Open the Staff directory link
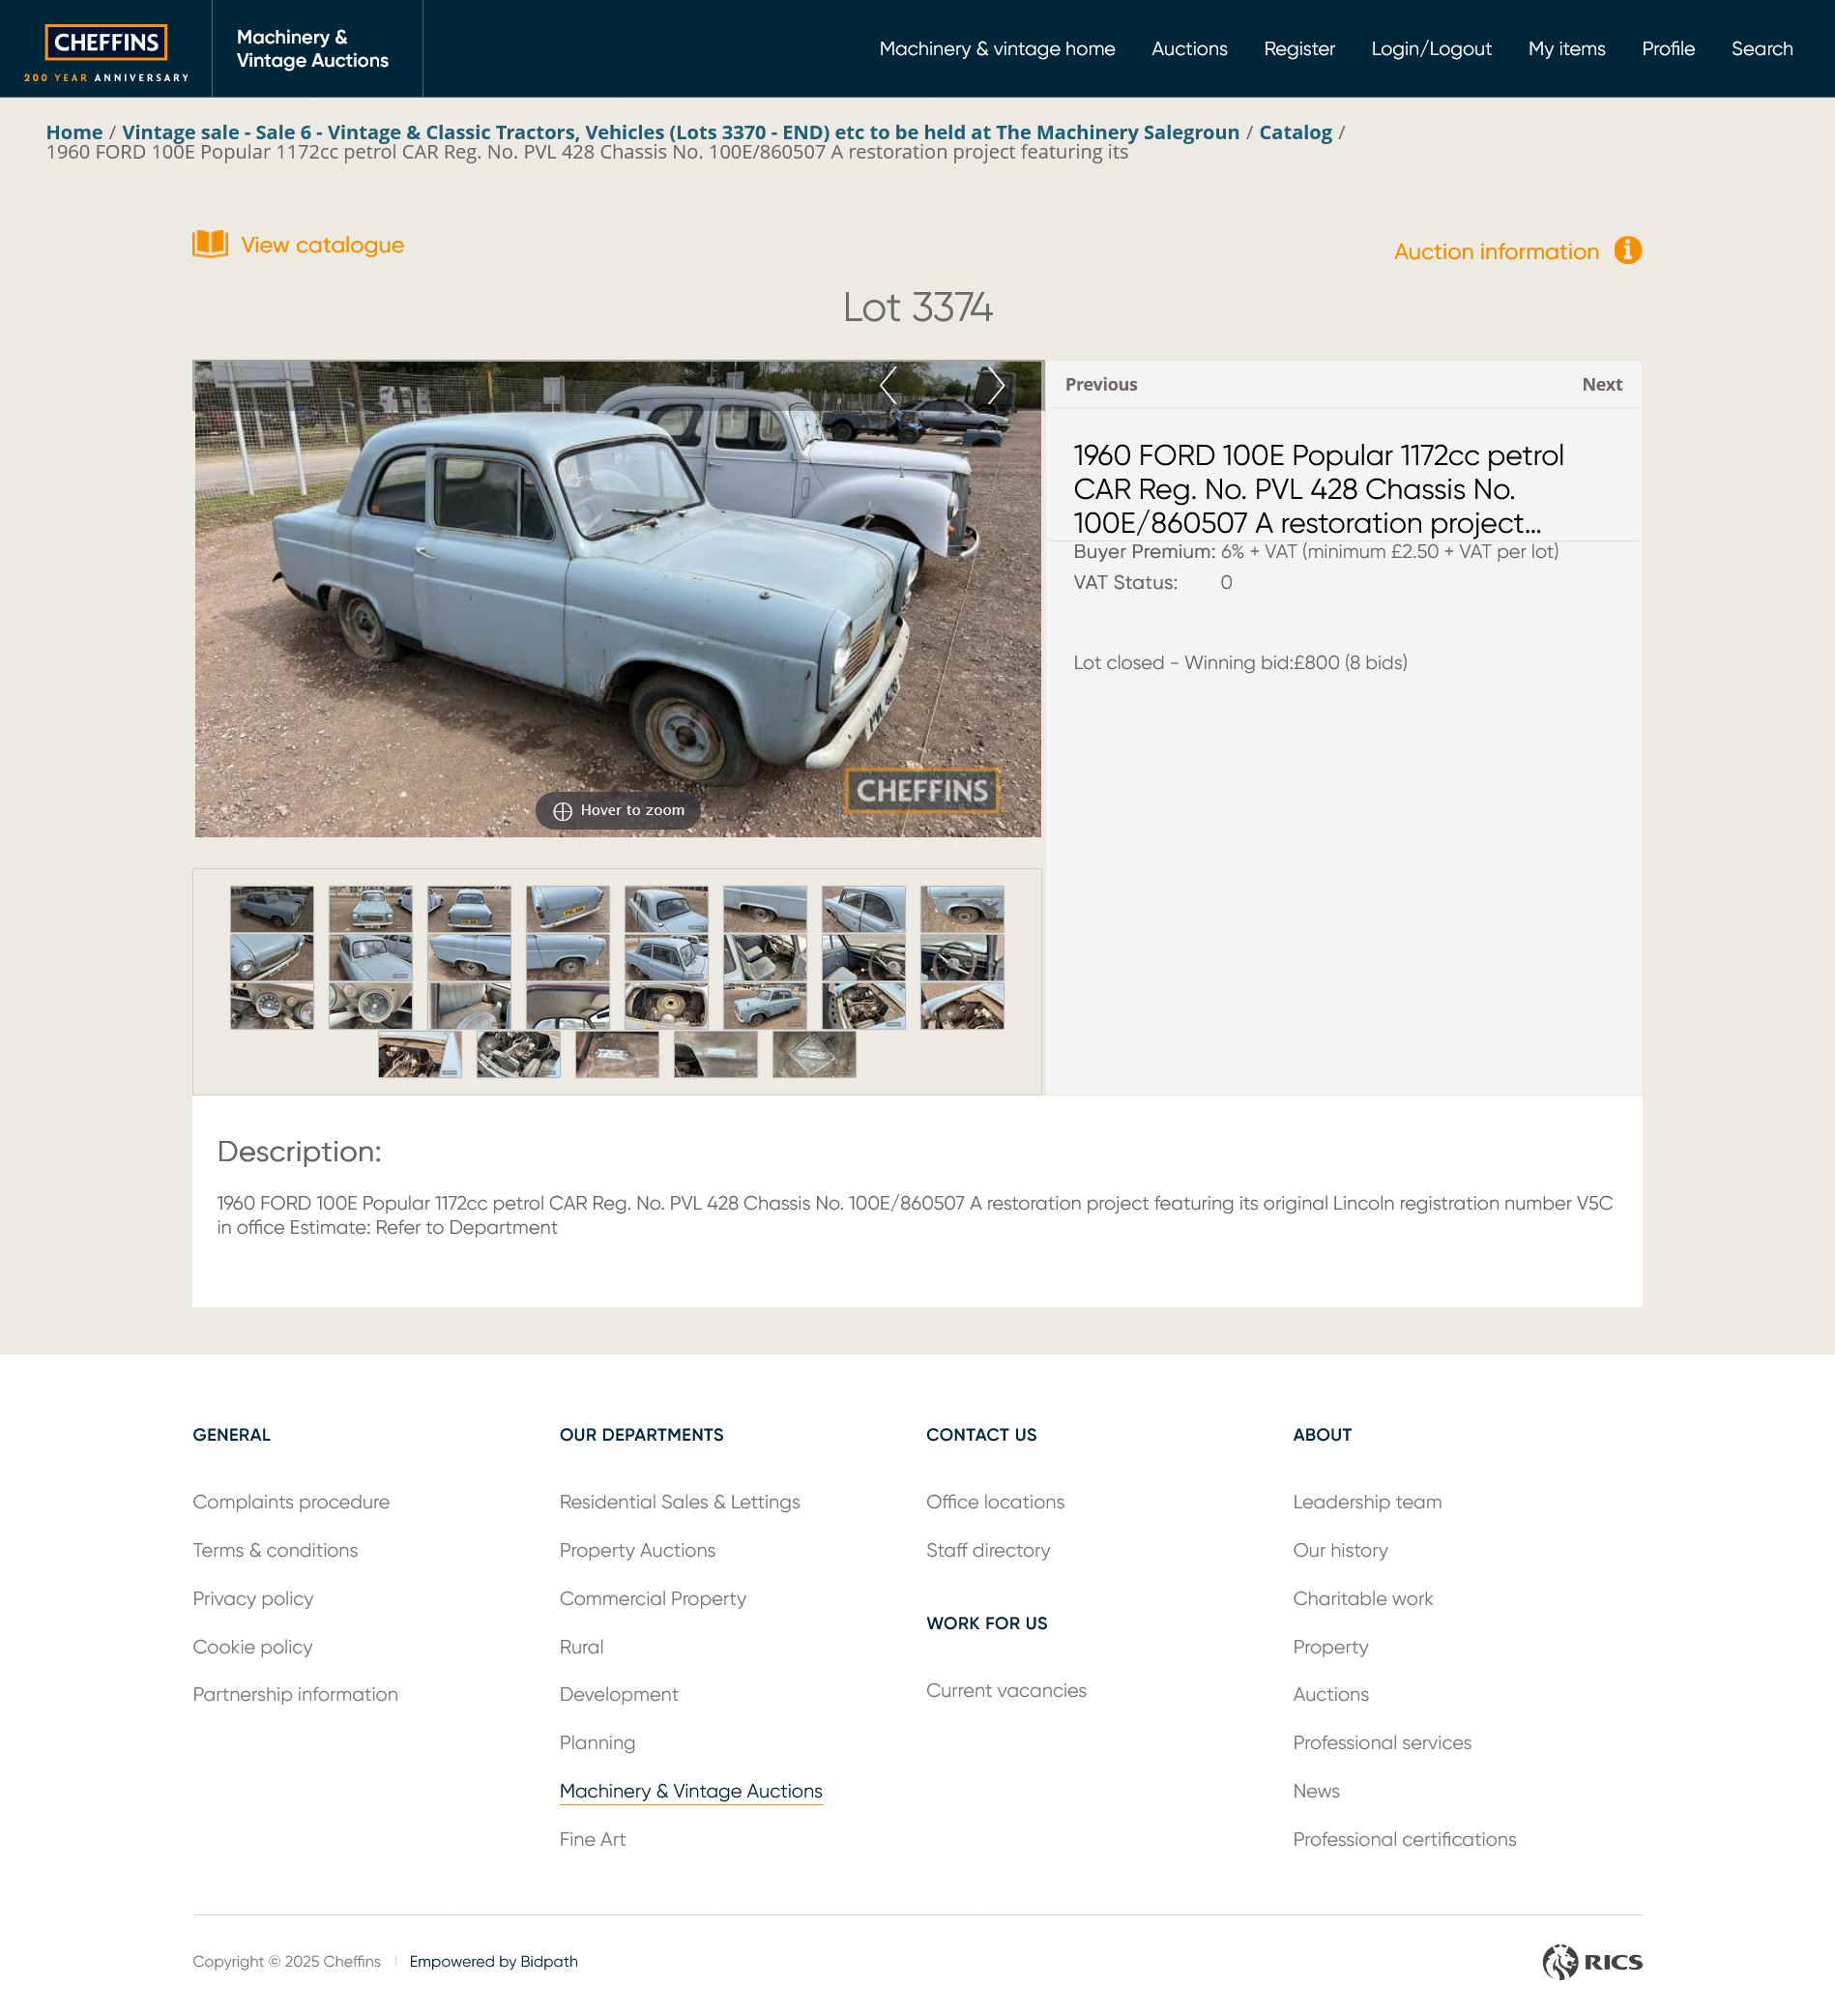 click(987, 1550)
